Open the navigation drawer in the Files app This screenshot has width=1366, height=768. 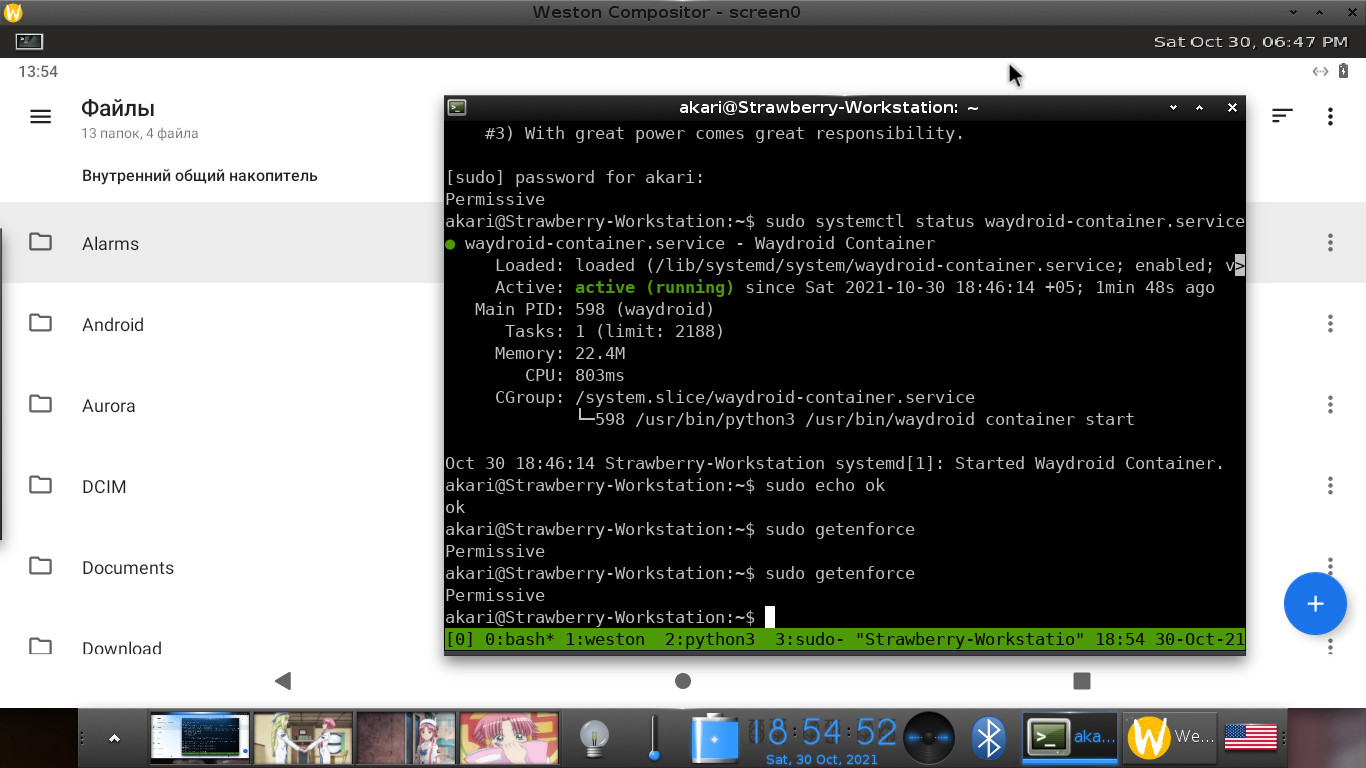[x=40, y=116]
